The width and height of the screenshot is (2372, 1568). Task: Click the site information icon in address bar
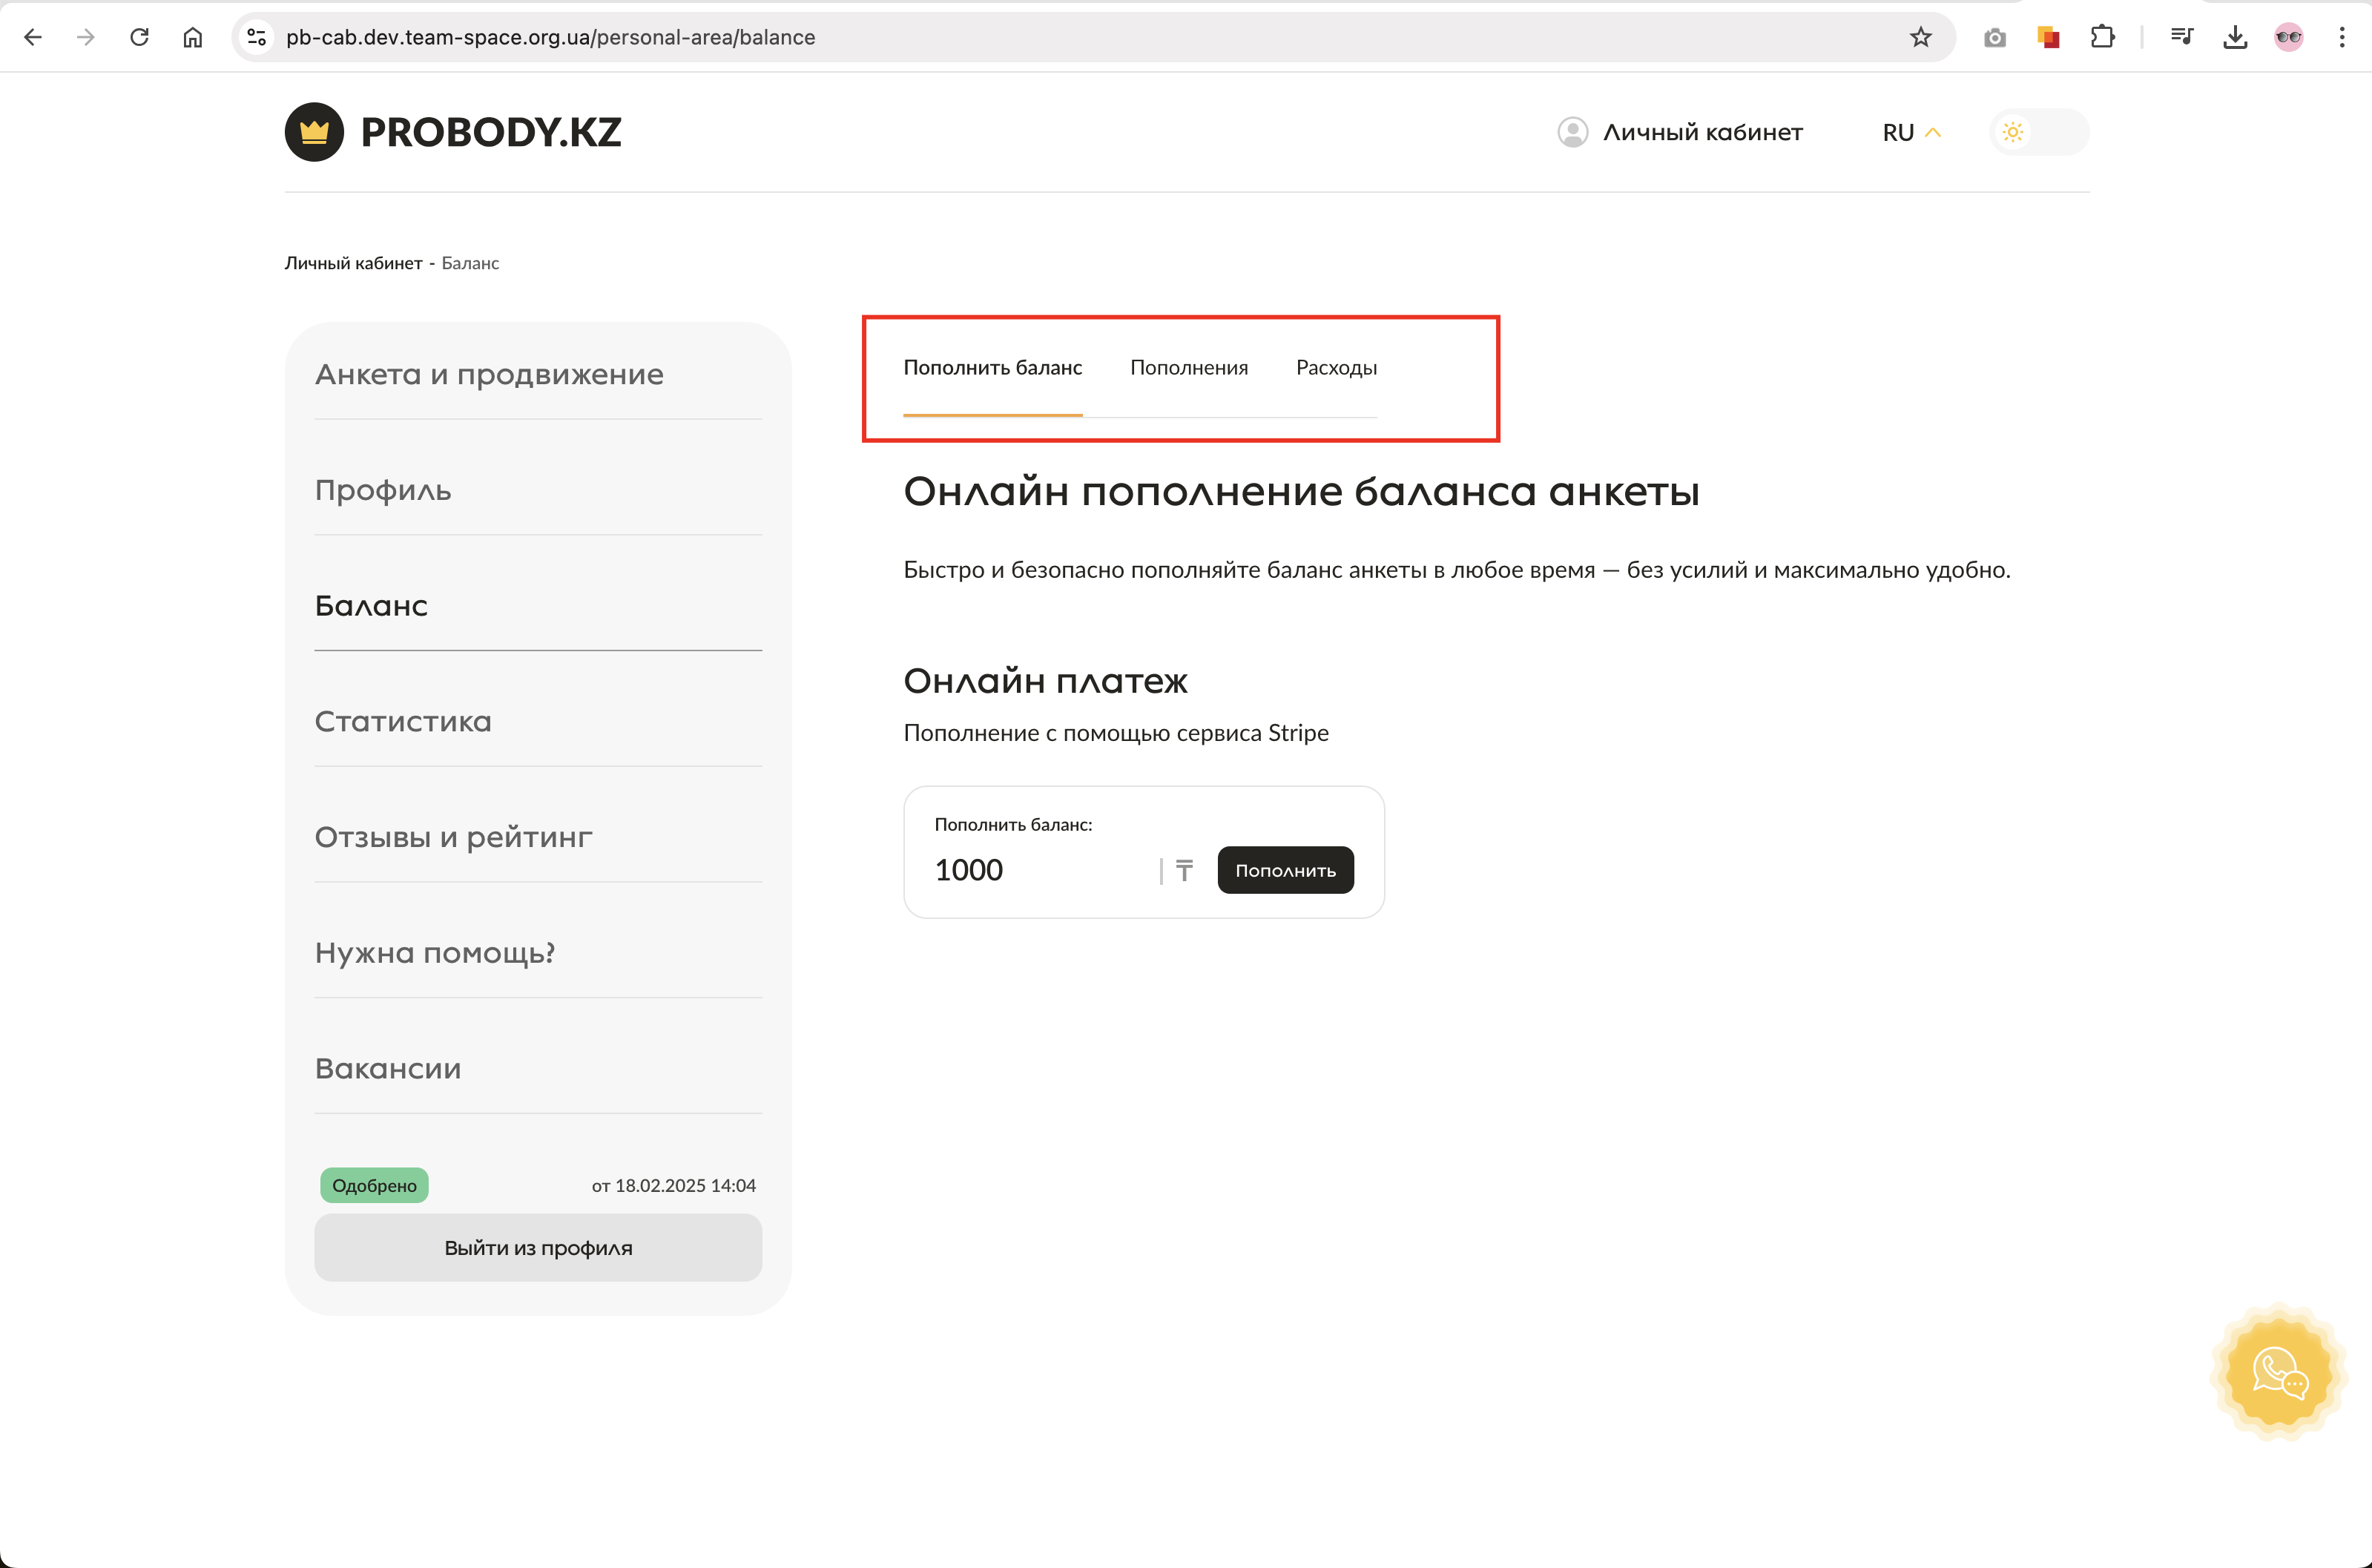pos(257,37)
